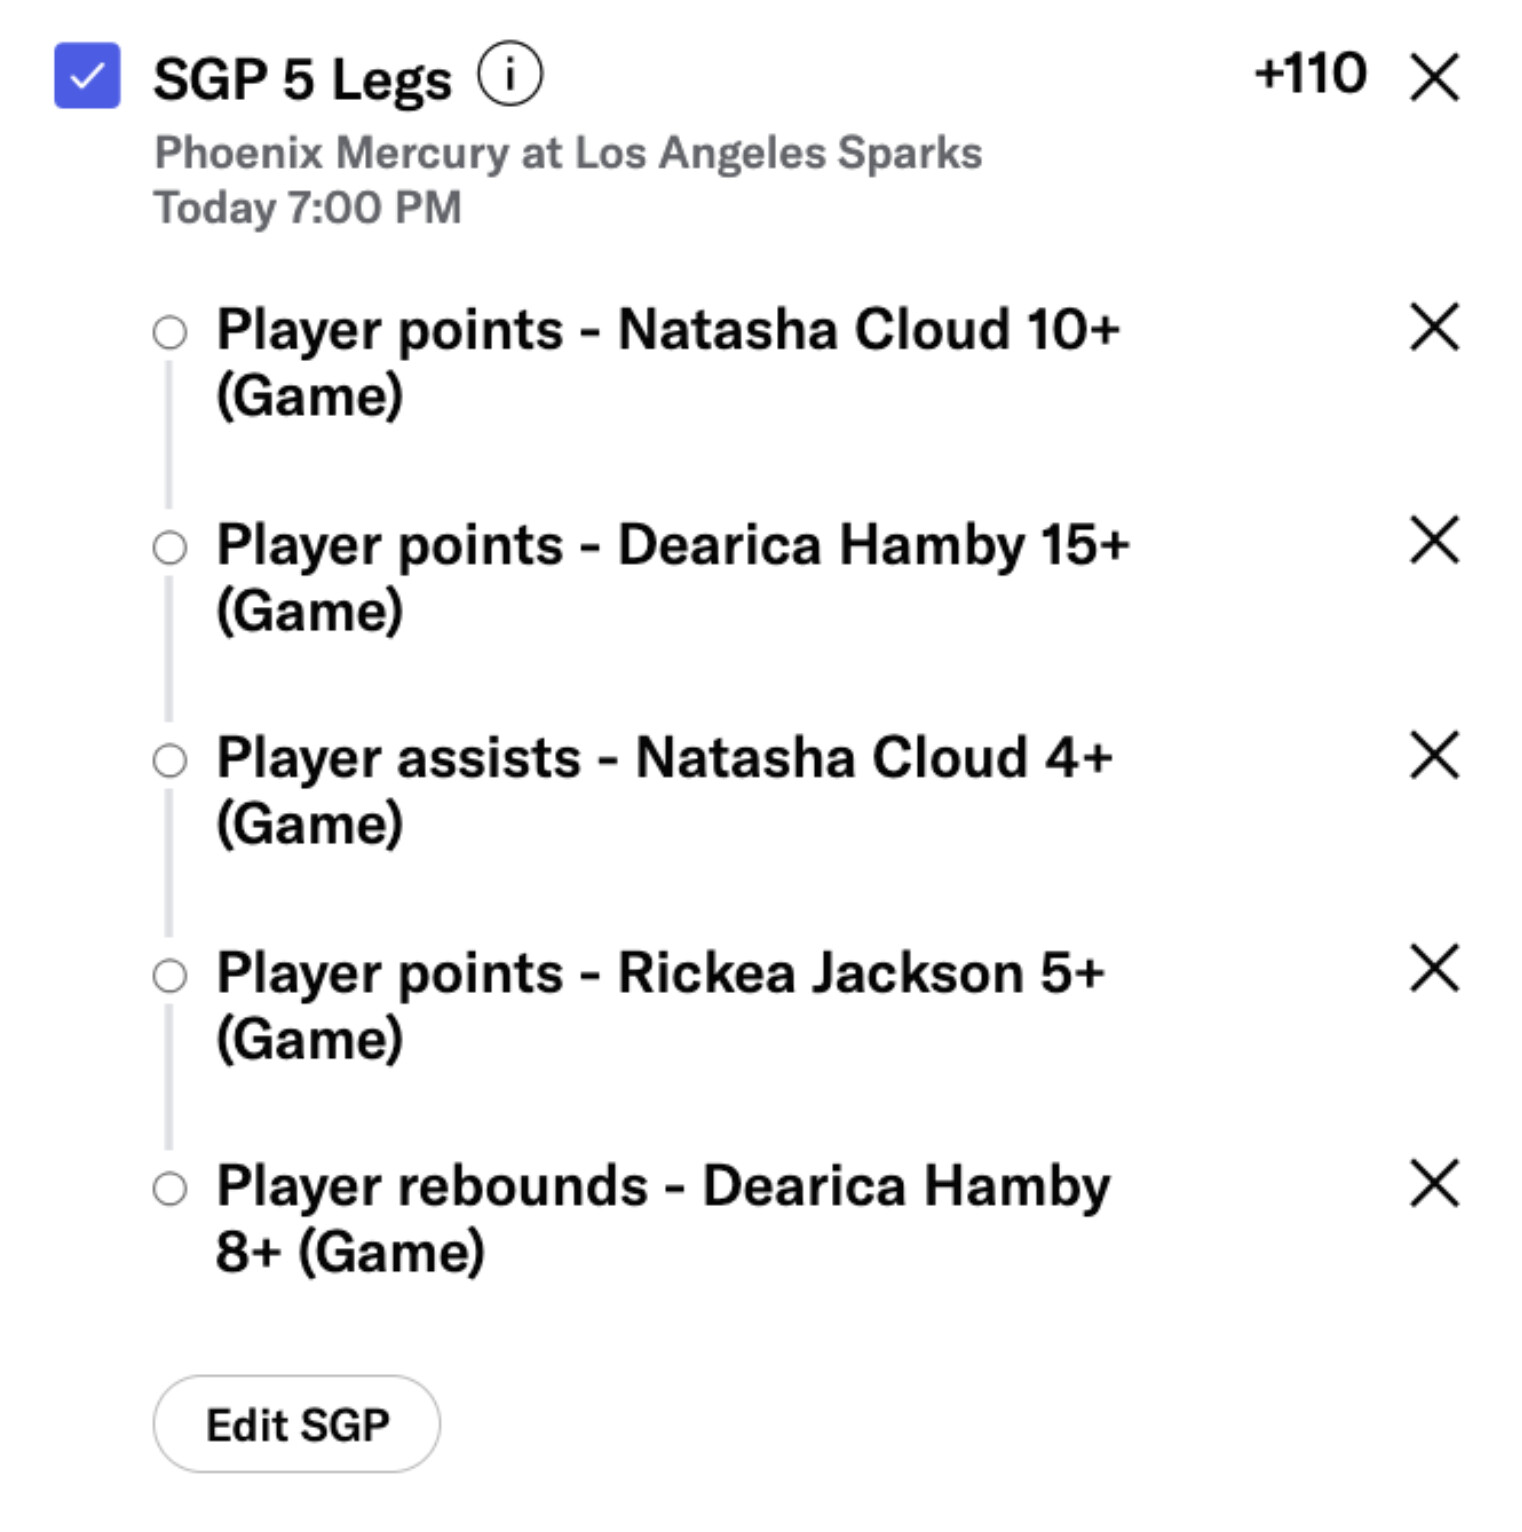
Task: Click Player rebounds - Dearica Hamby text
Action: [662, 1187]
